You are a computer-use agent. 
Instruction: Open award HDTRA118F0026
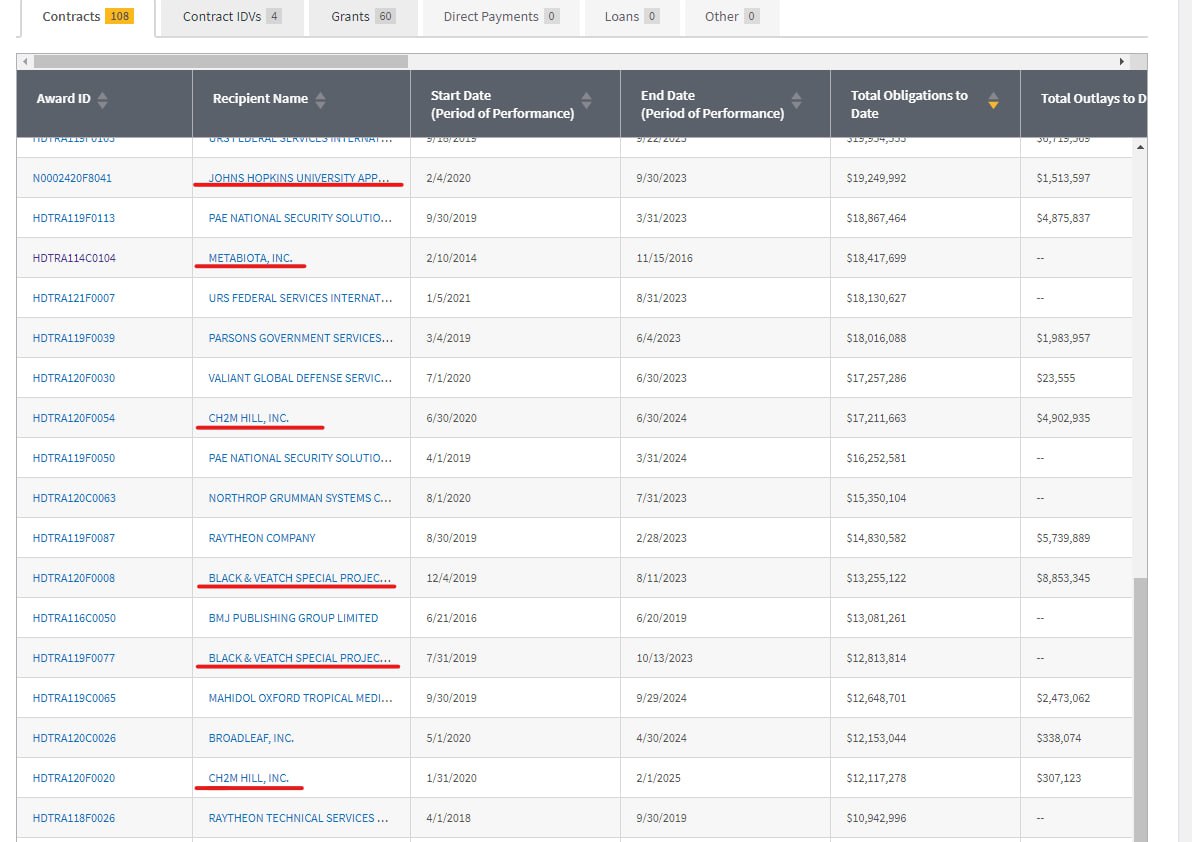(x=74, y=818)
